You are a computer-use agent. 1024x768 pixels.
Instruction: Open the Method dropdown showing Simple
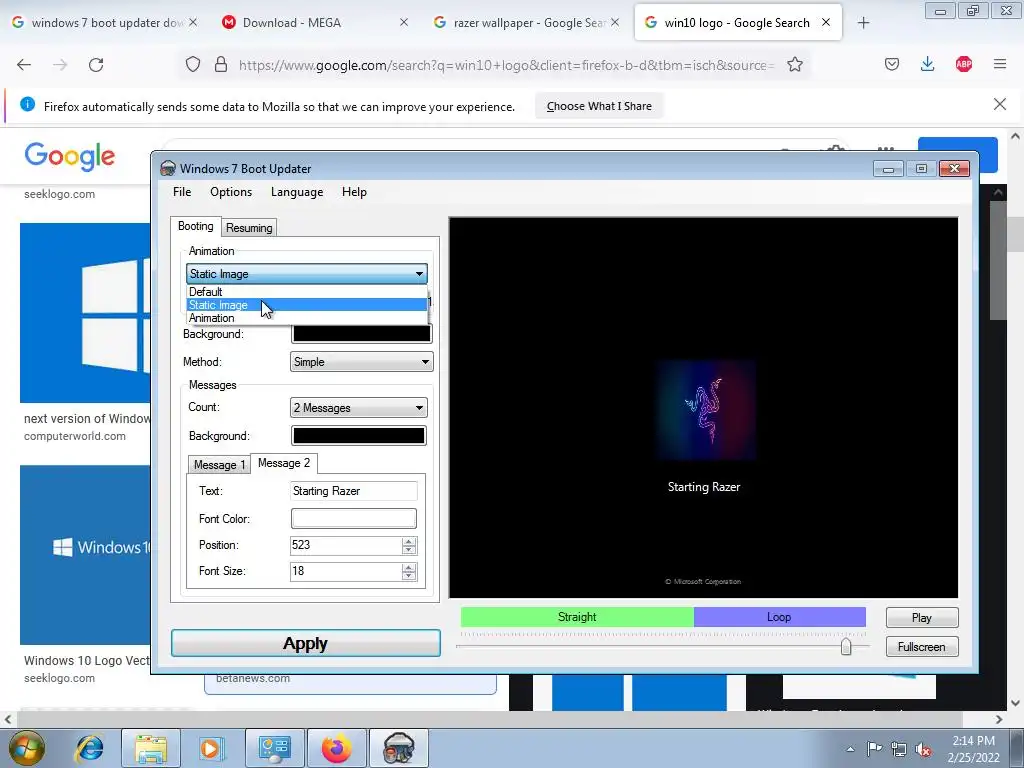[361, 362]
